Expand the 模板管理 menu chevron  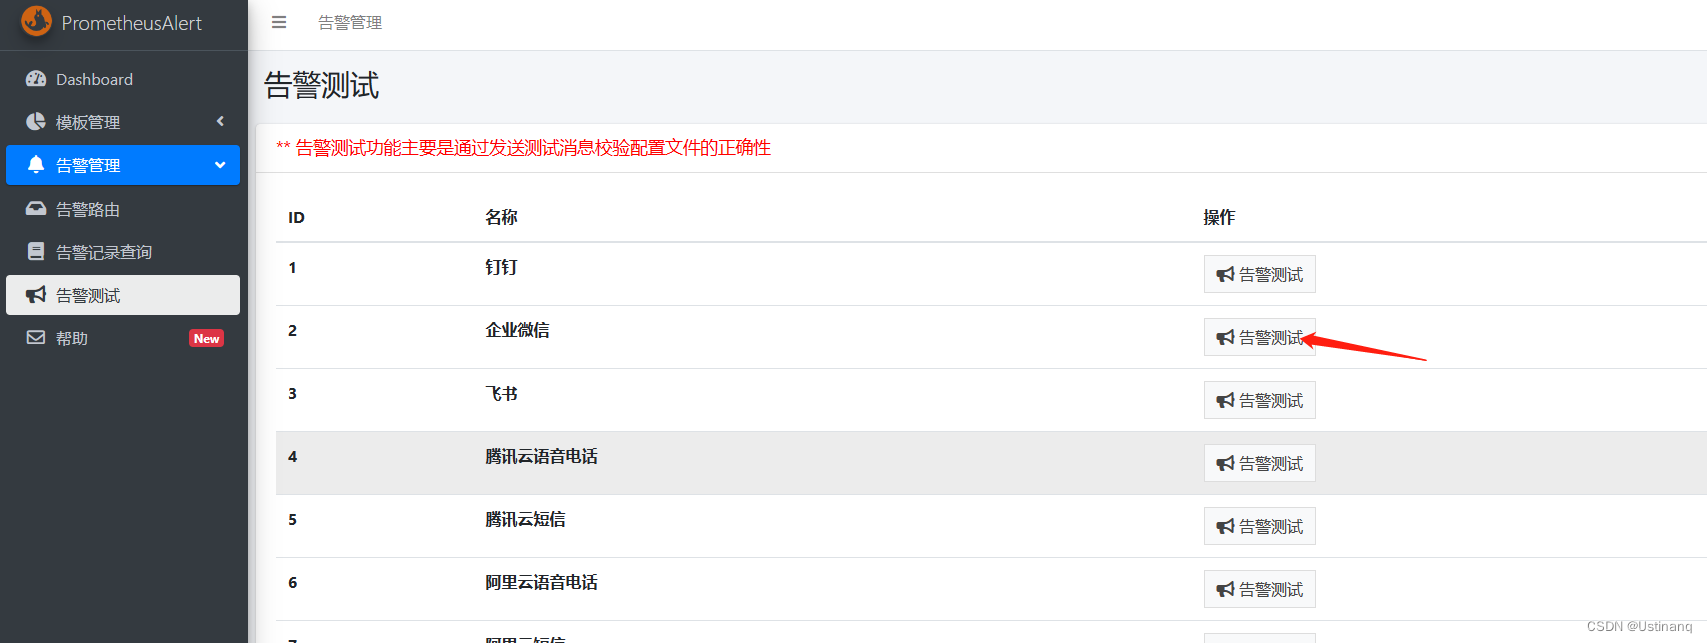tap(220, 121)
